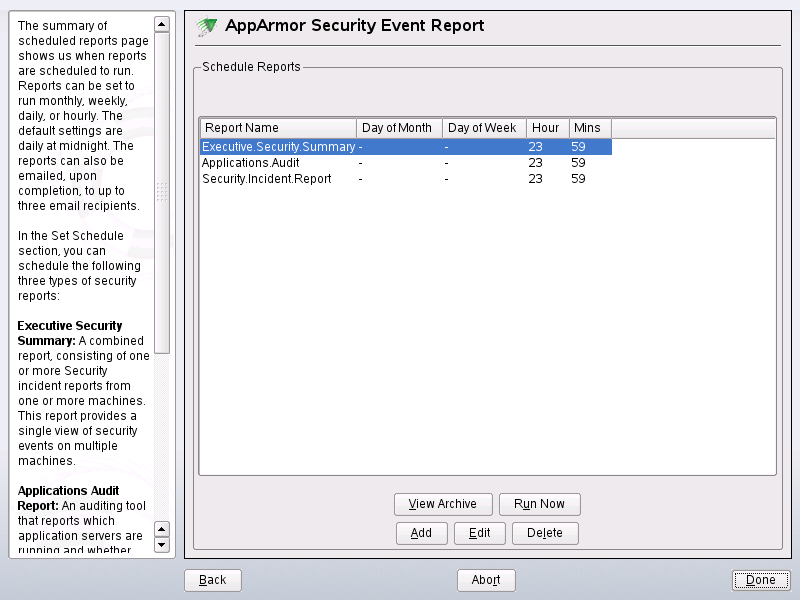Open the report archive with View Archive
Viewport: 800px width, 600px height.
[x=443, y=504]
